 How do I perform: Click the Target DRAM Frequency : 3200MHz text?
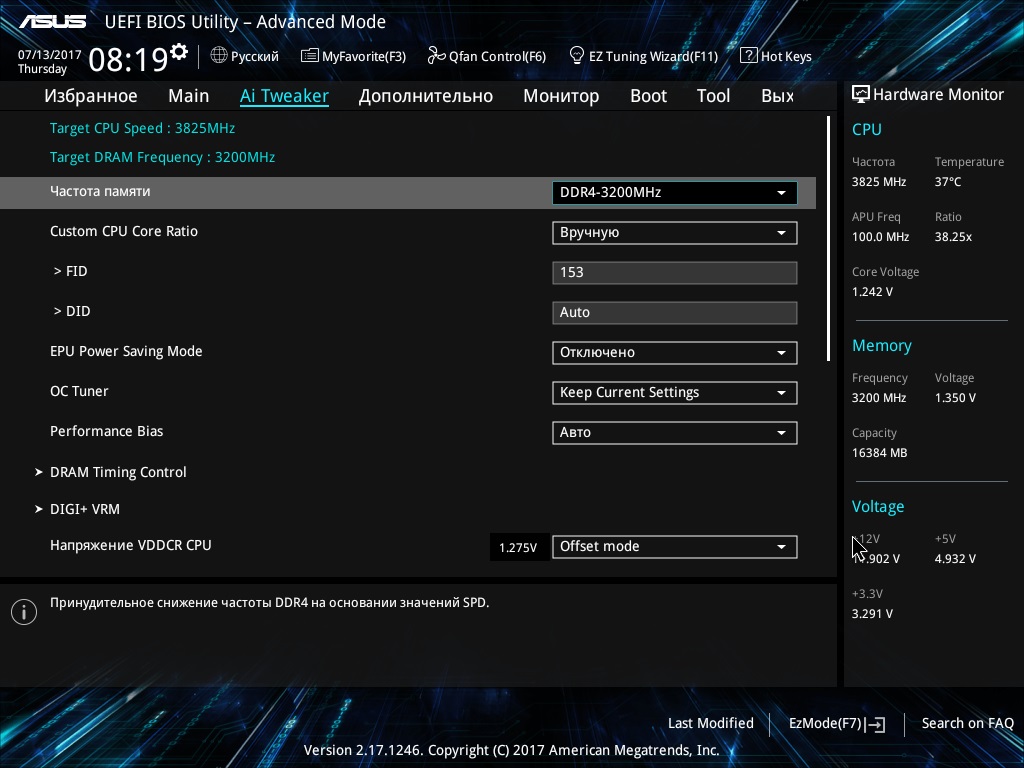163,157
